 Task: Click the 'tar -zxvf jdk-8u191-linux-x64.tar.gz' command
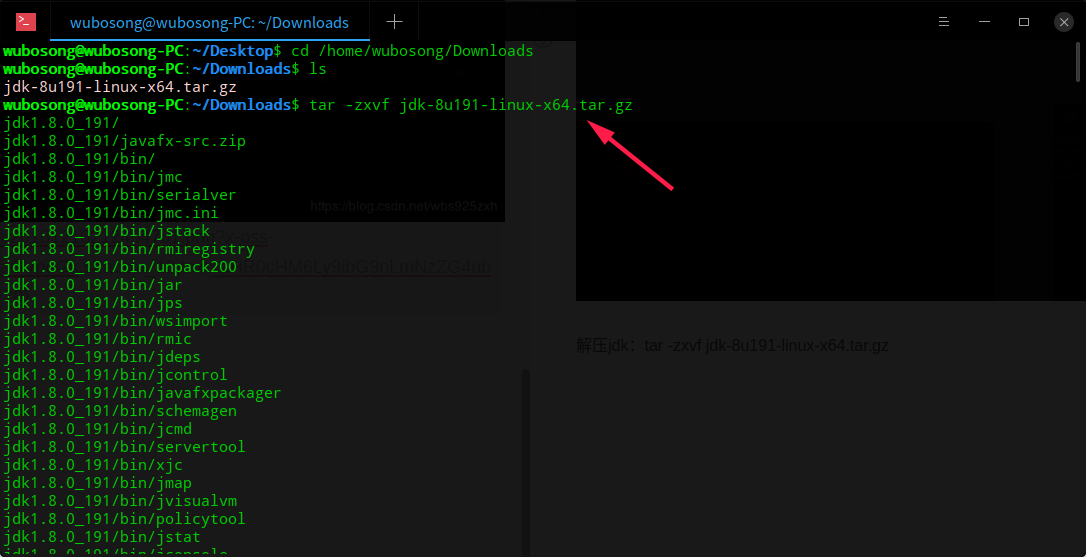point(471,105)
